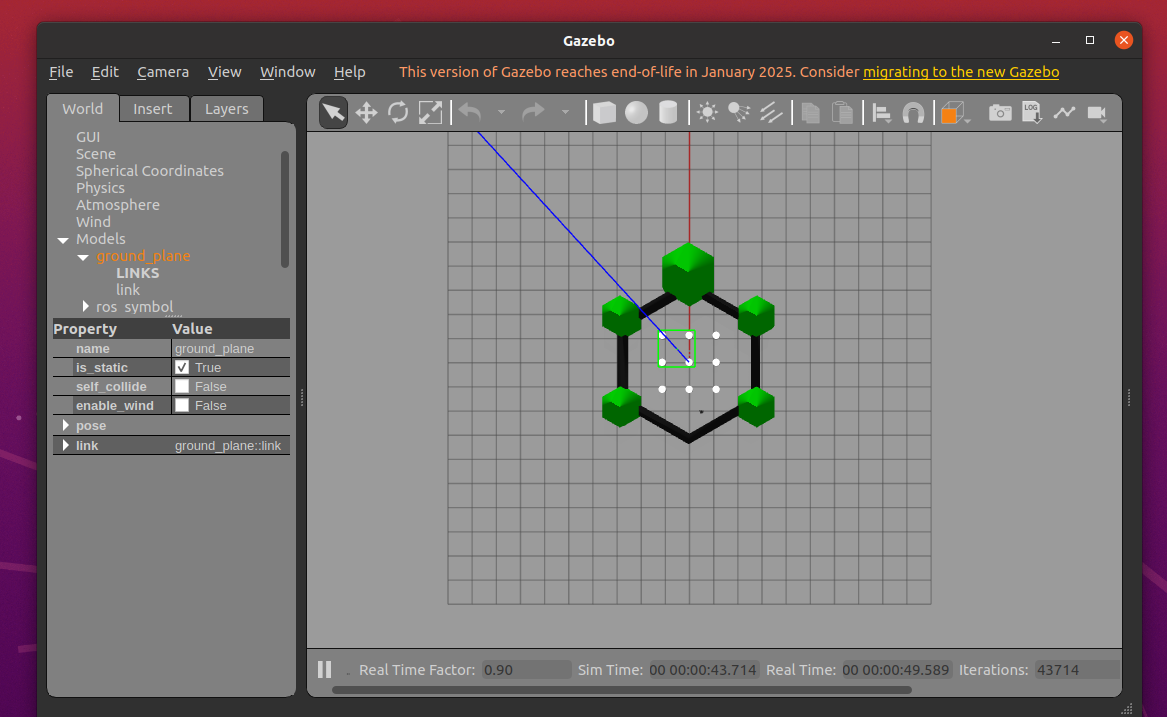Image resolution: width=1167 pixels, height=717 pixels.
Task: Activate the selection arrow tool
Action: pos(333,112)
